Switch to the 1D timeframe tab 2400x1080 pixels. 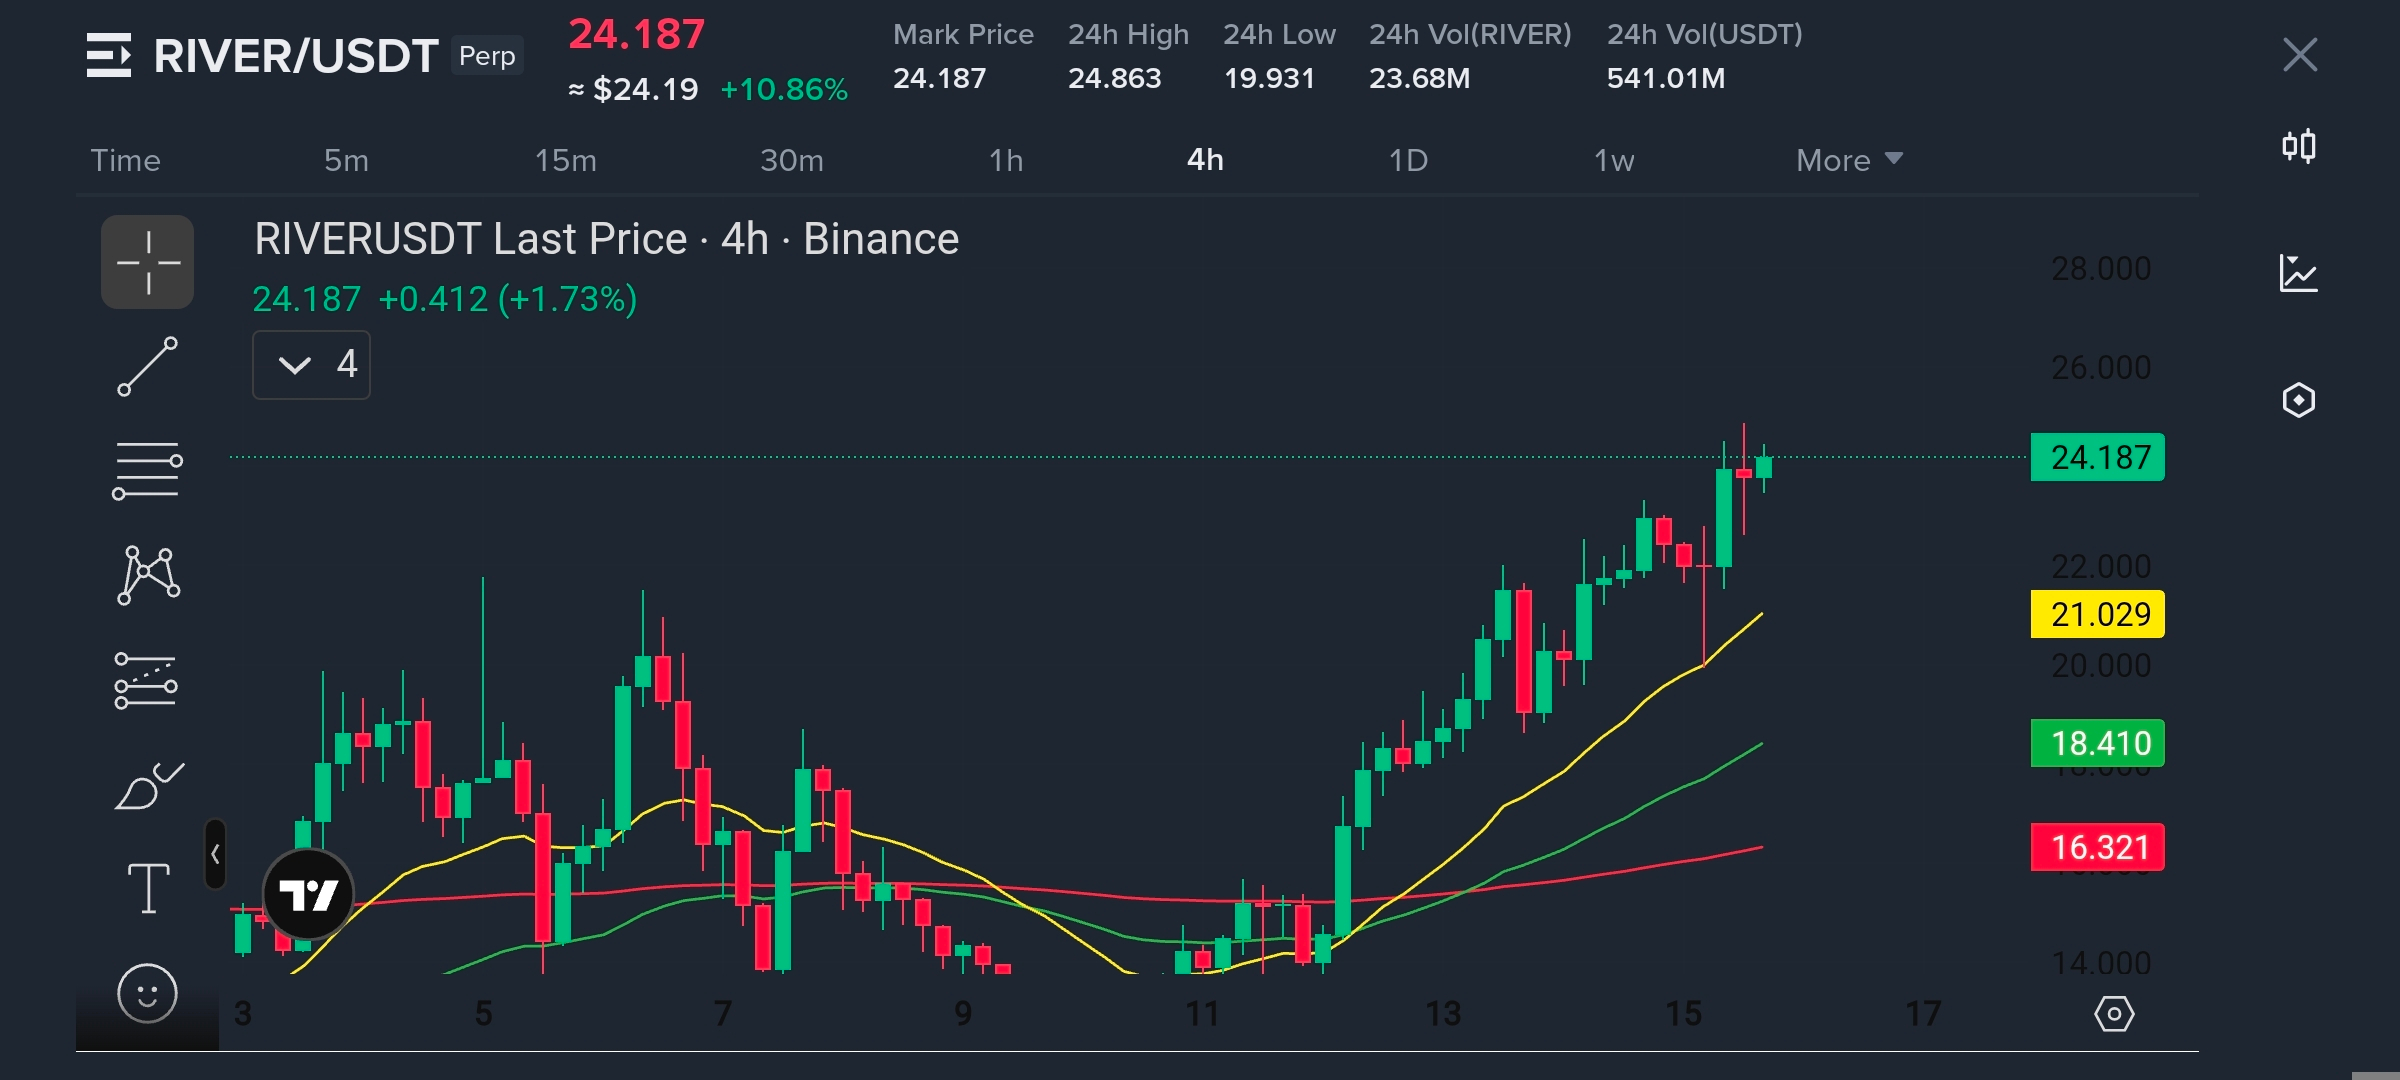click(x=1408, y=160)
